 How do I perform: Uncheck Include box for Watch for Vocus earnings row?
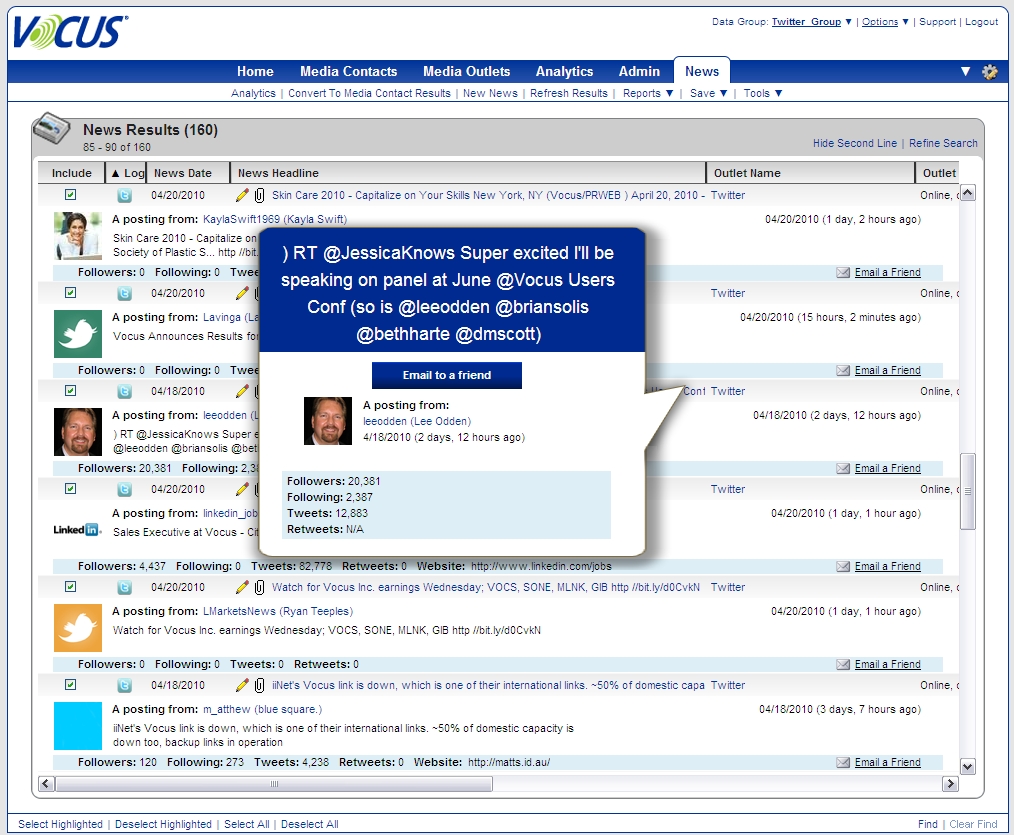pyautogui.click(x=70, y=587)
